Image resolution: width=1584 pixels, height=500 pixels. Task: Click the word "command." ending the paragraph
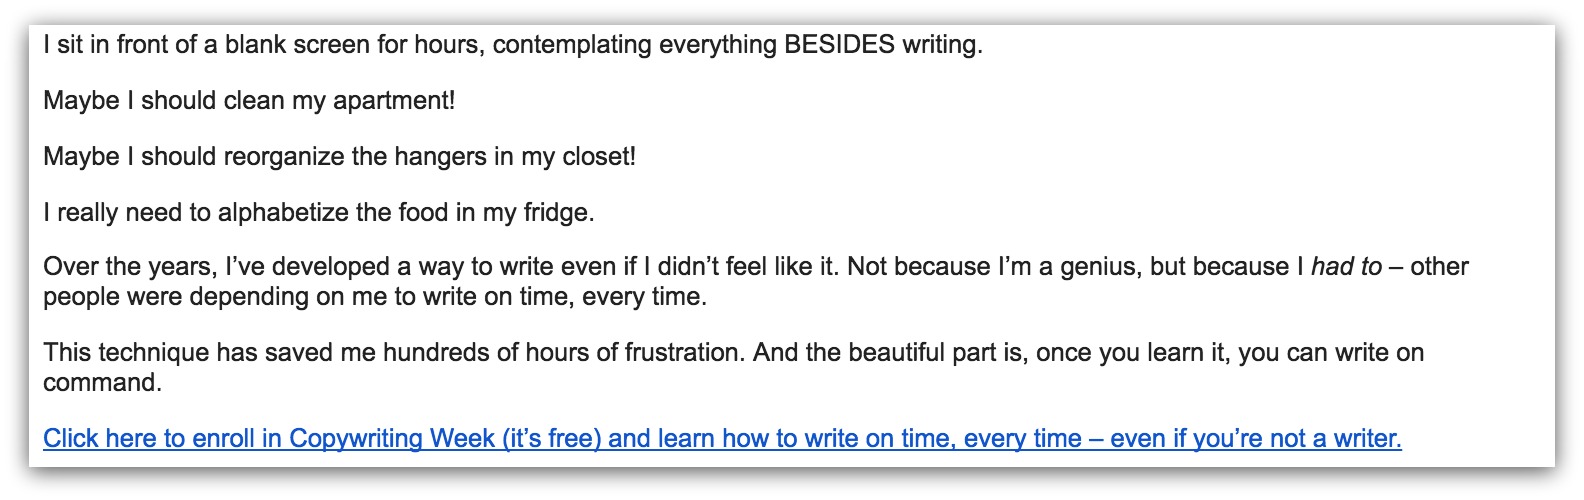point(102,383)
